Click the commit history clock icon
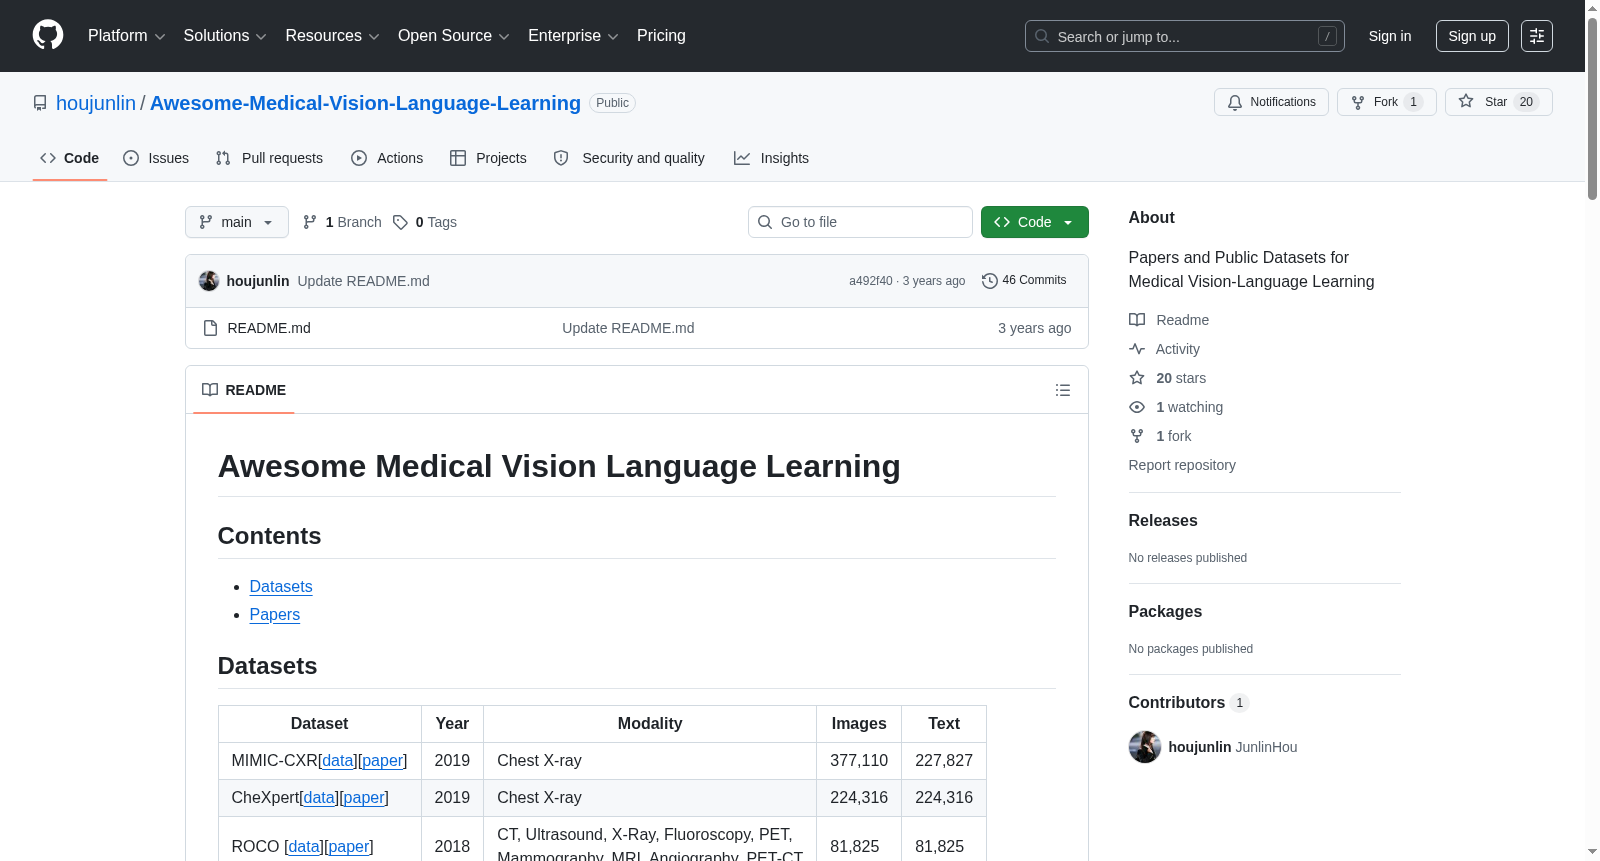This screenshot has height=861, width=1600. [990, 281]
